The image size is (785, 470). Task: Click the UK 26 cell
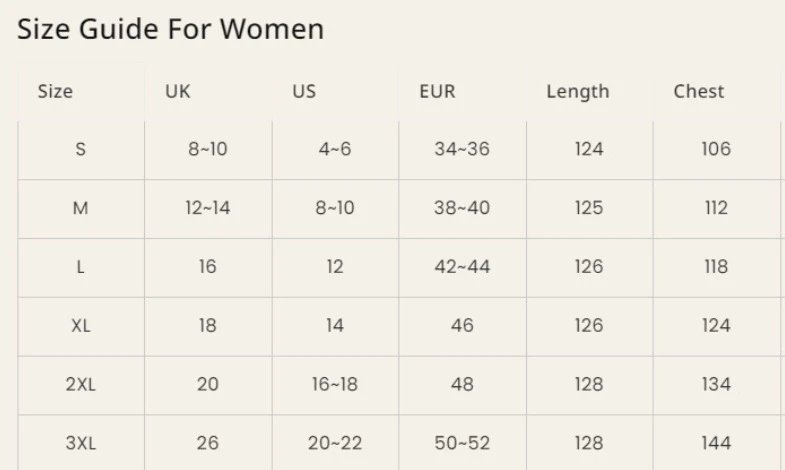pos(208,443)
